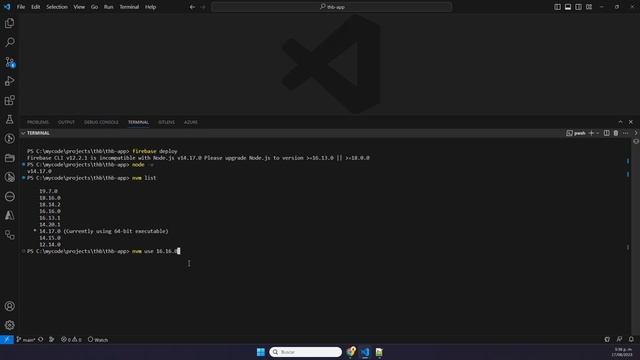This screenshot has height=360, width=640.
Task: Kill terminal with the trash icon
Action: pyautogui.click(x=616, y=133)
